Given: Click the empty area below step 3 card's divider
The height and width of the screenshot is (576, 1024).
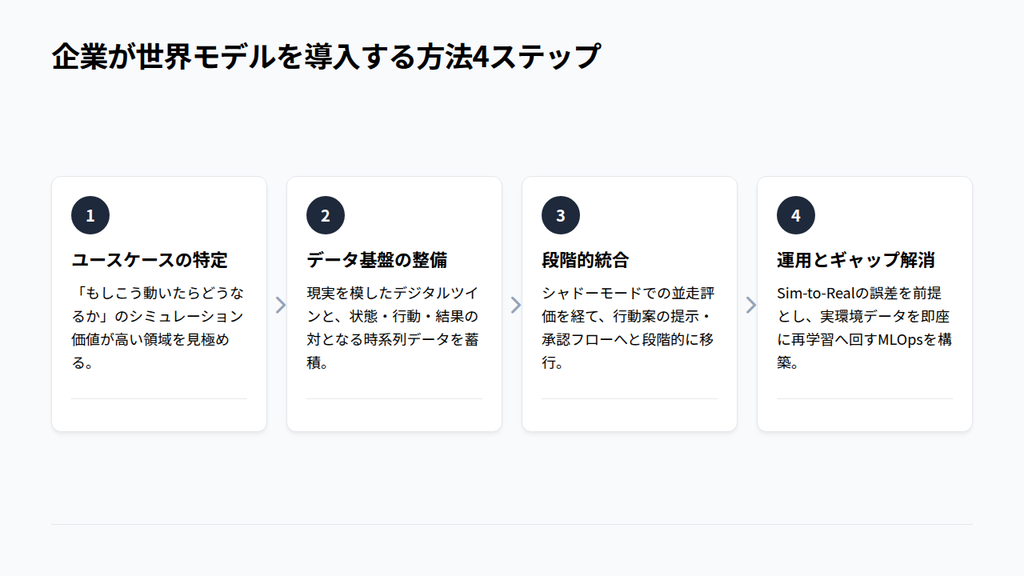Looking at the screenshot, I should 629,415.
